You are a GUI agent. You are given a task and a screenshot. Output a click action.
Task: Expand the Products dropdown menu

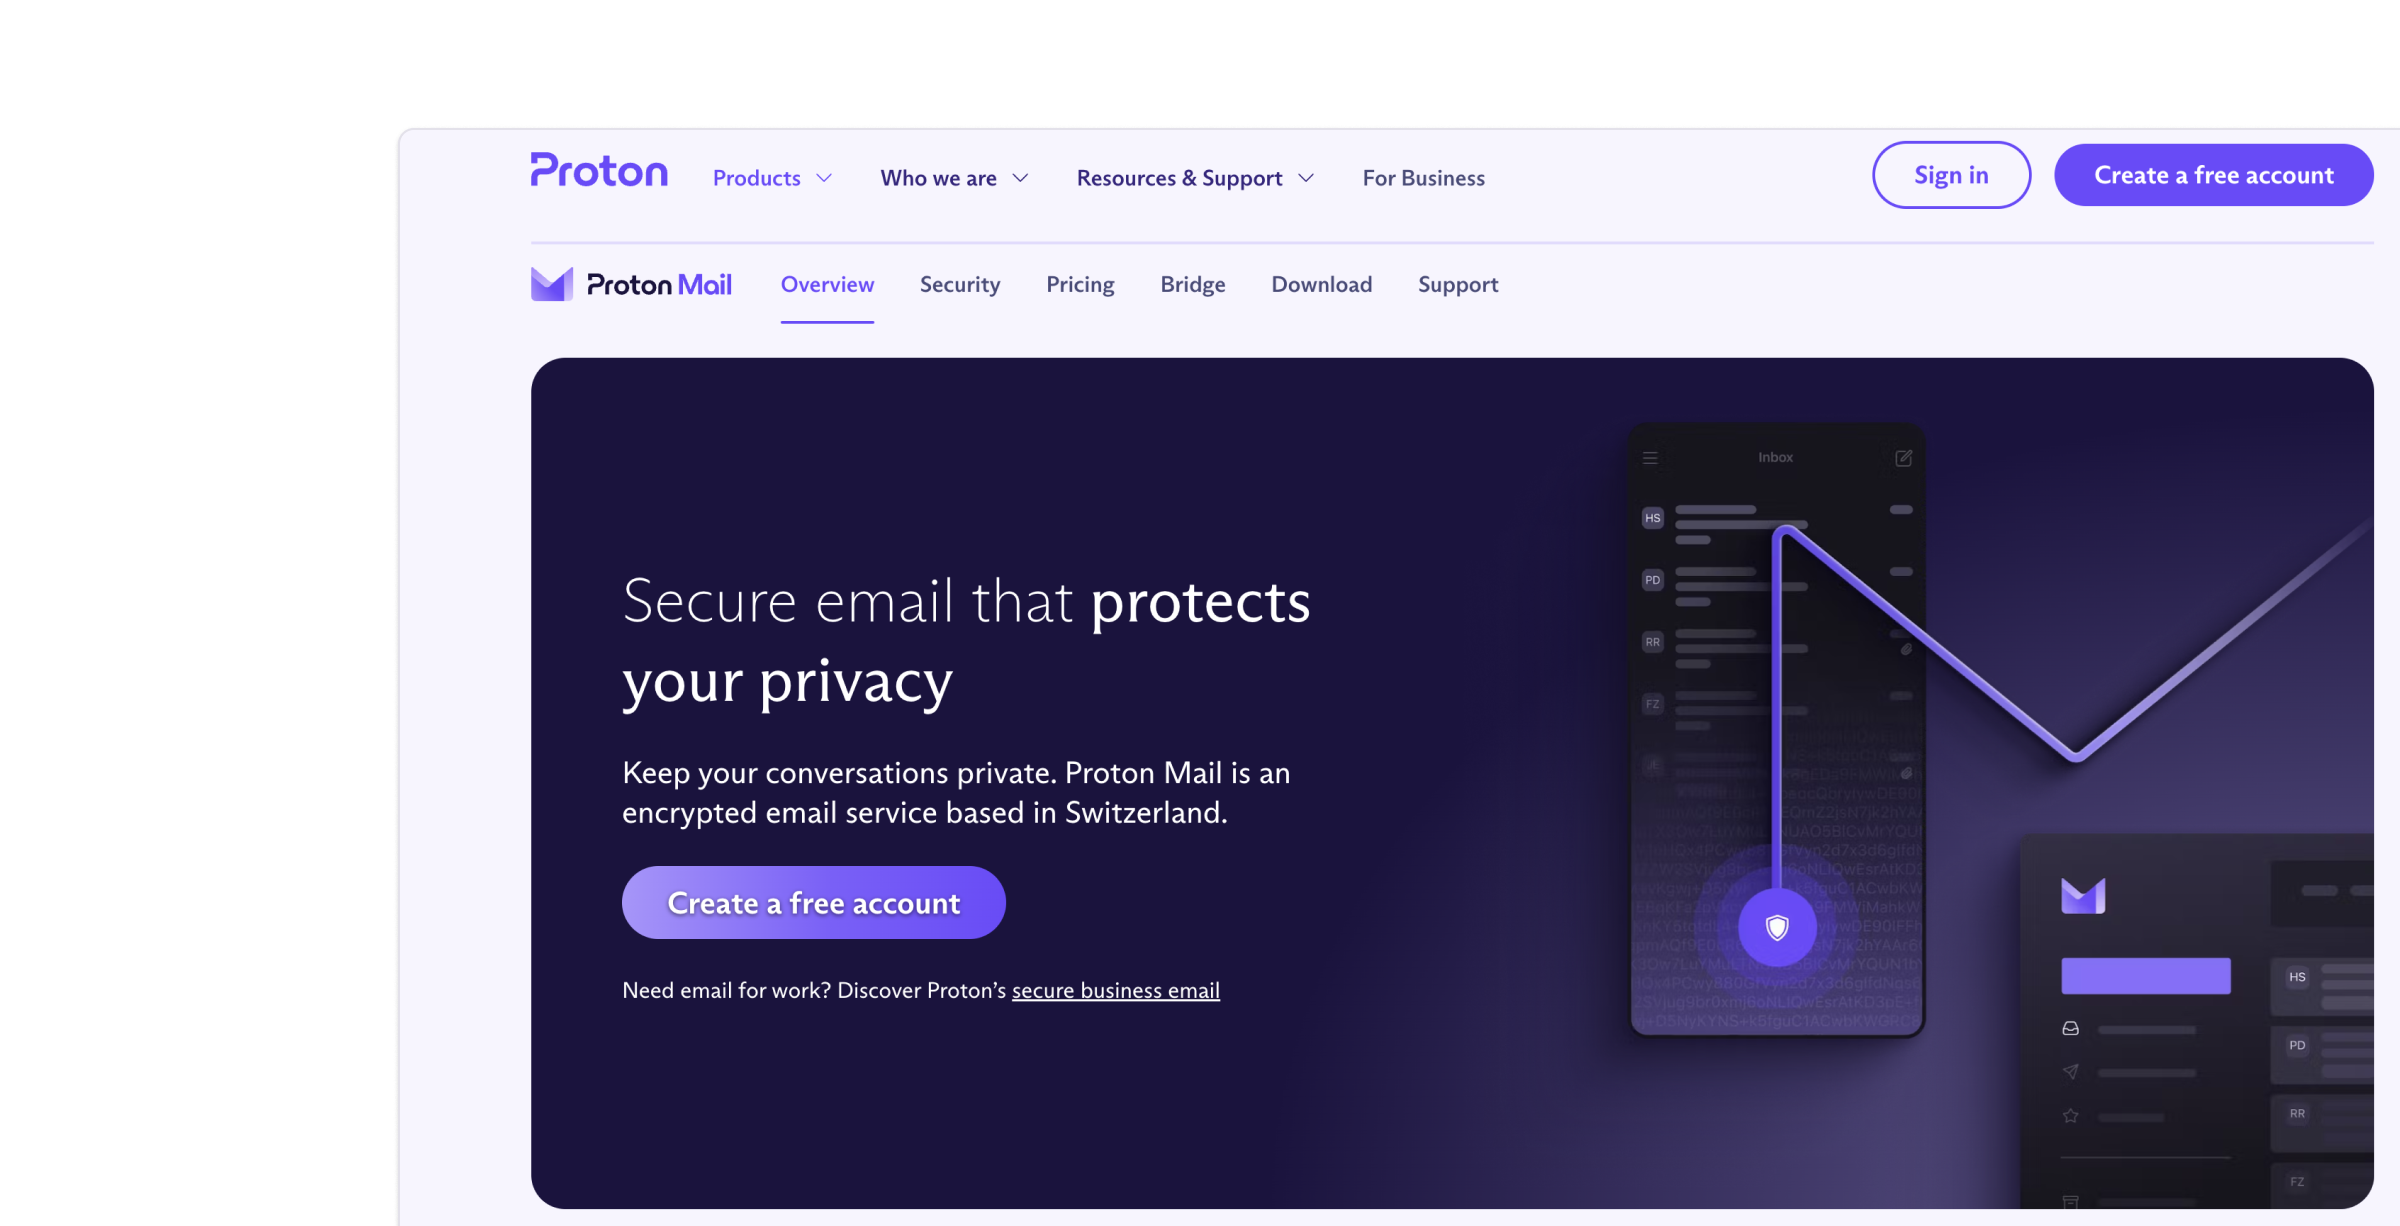pos(772,178)
